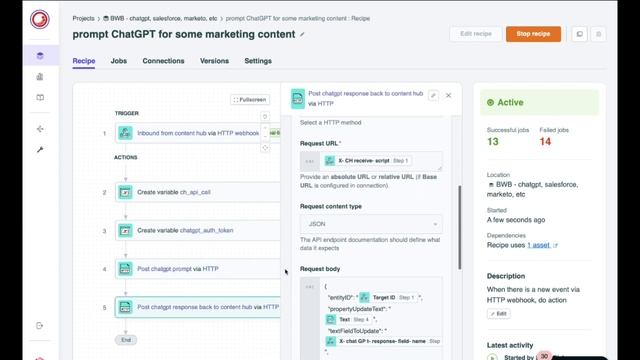Open the 1 asset dependencies link
640x360 pixels.
tap(538, 245)
